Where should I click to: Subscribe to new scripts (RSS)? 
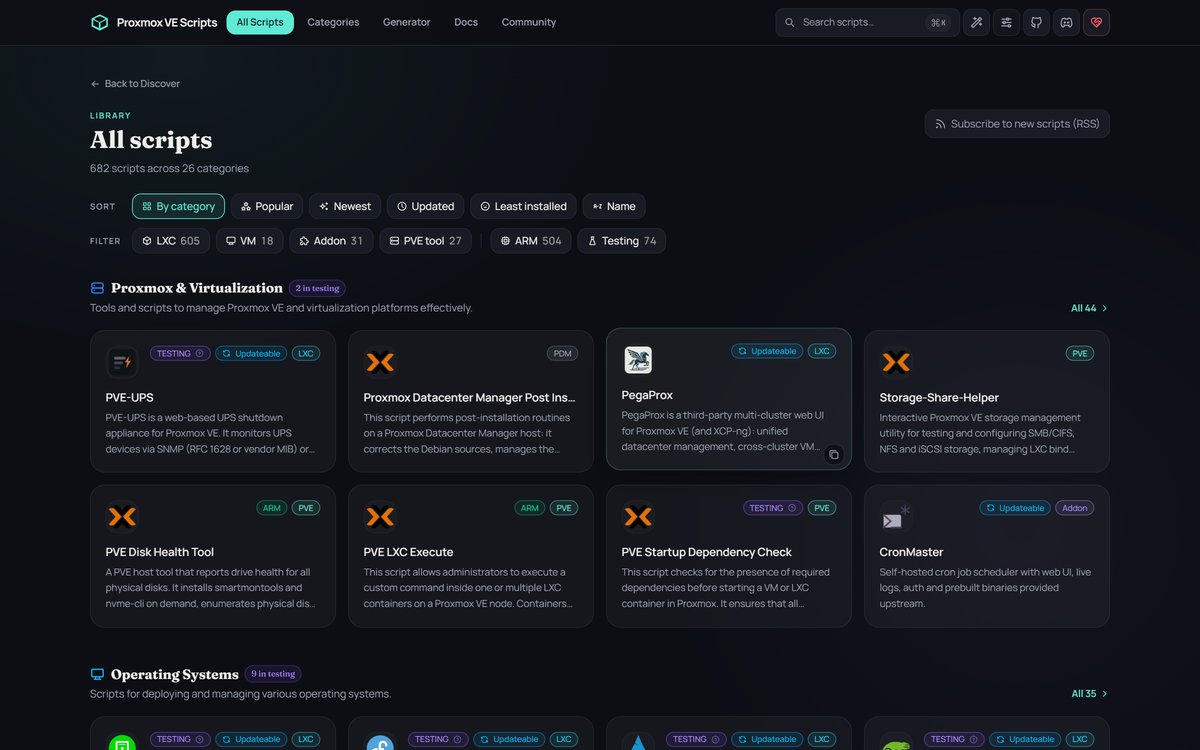[1017, 124]
